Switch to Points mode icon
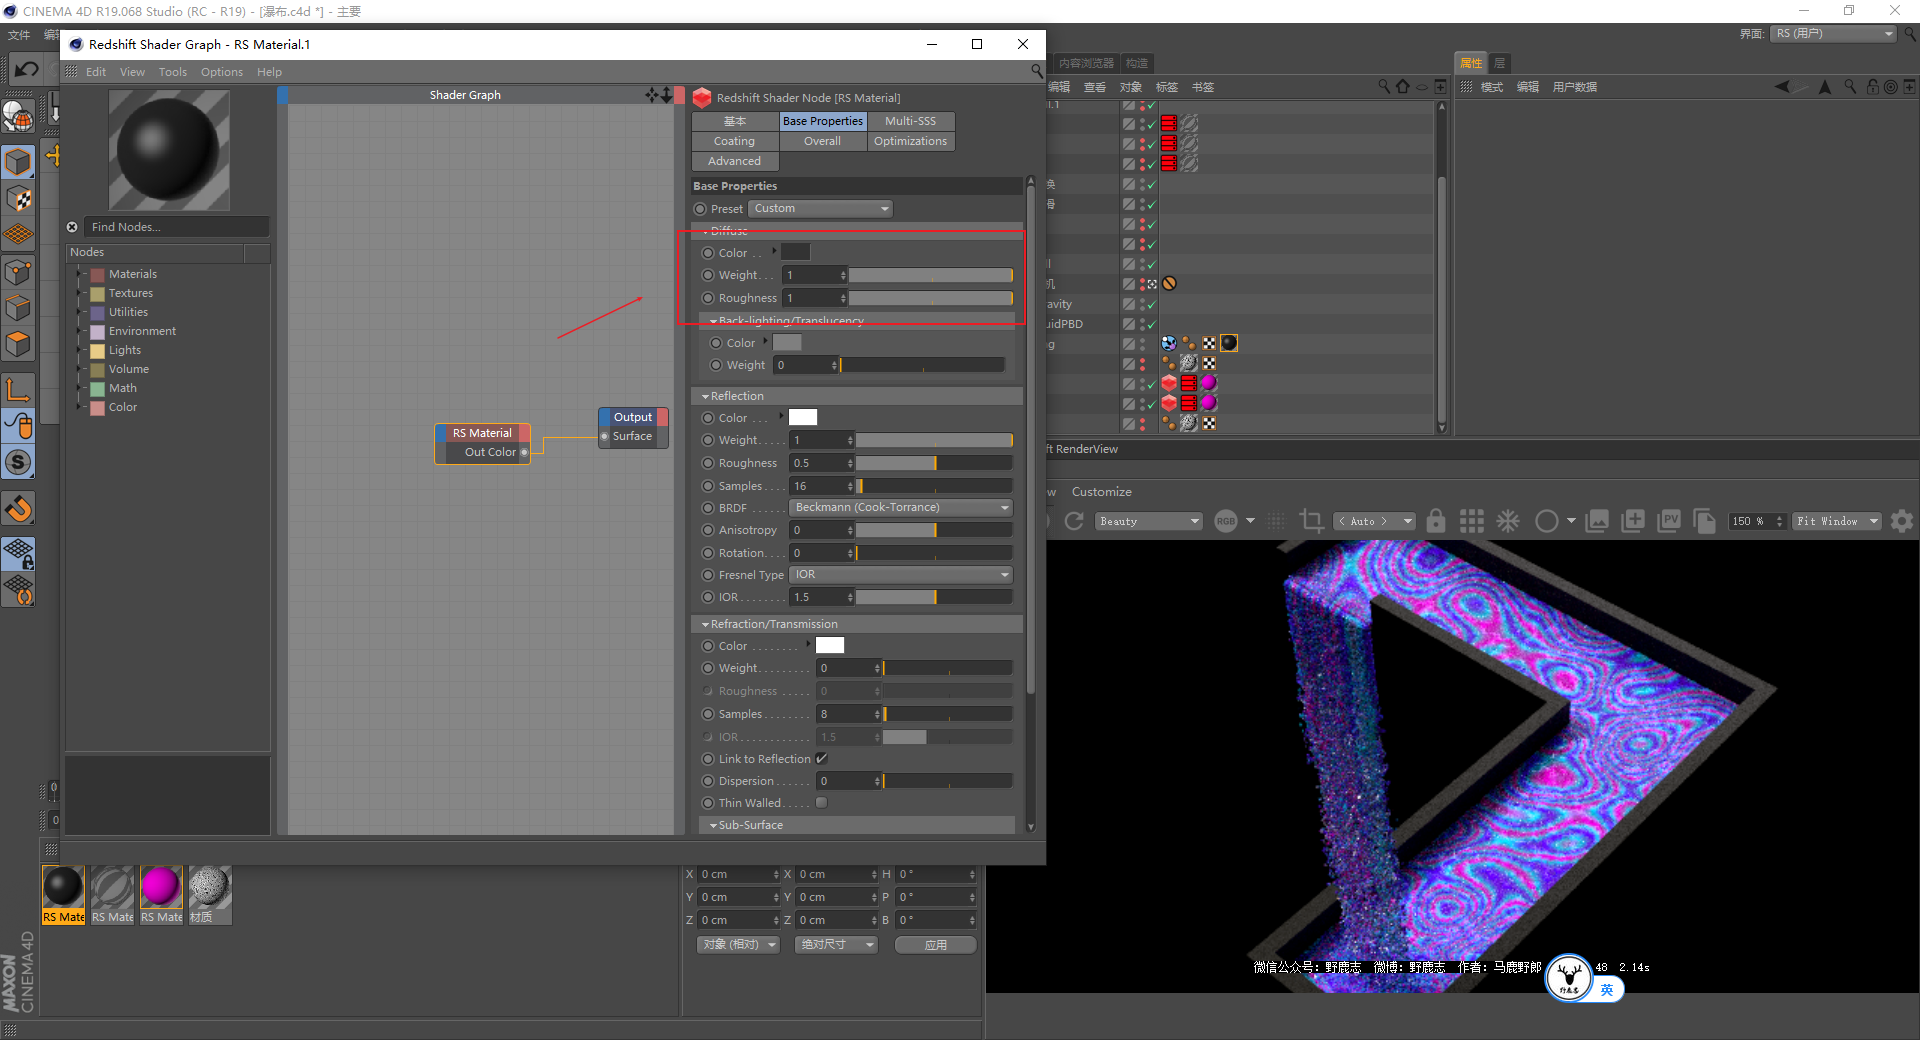 pyautogui.click(x=18, y=272)
